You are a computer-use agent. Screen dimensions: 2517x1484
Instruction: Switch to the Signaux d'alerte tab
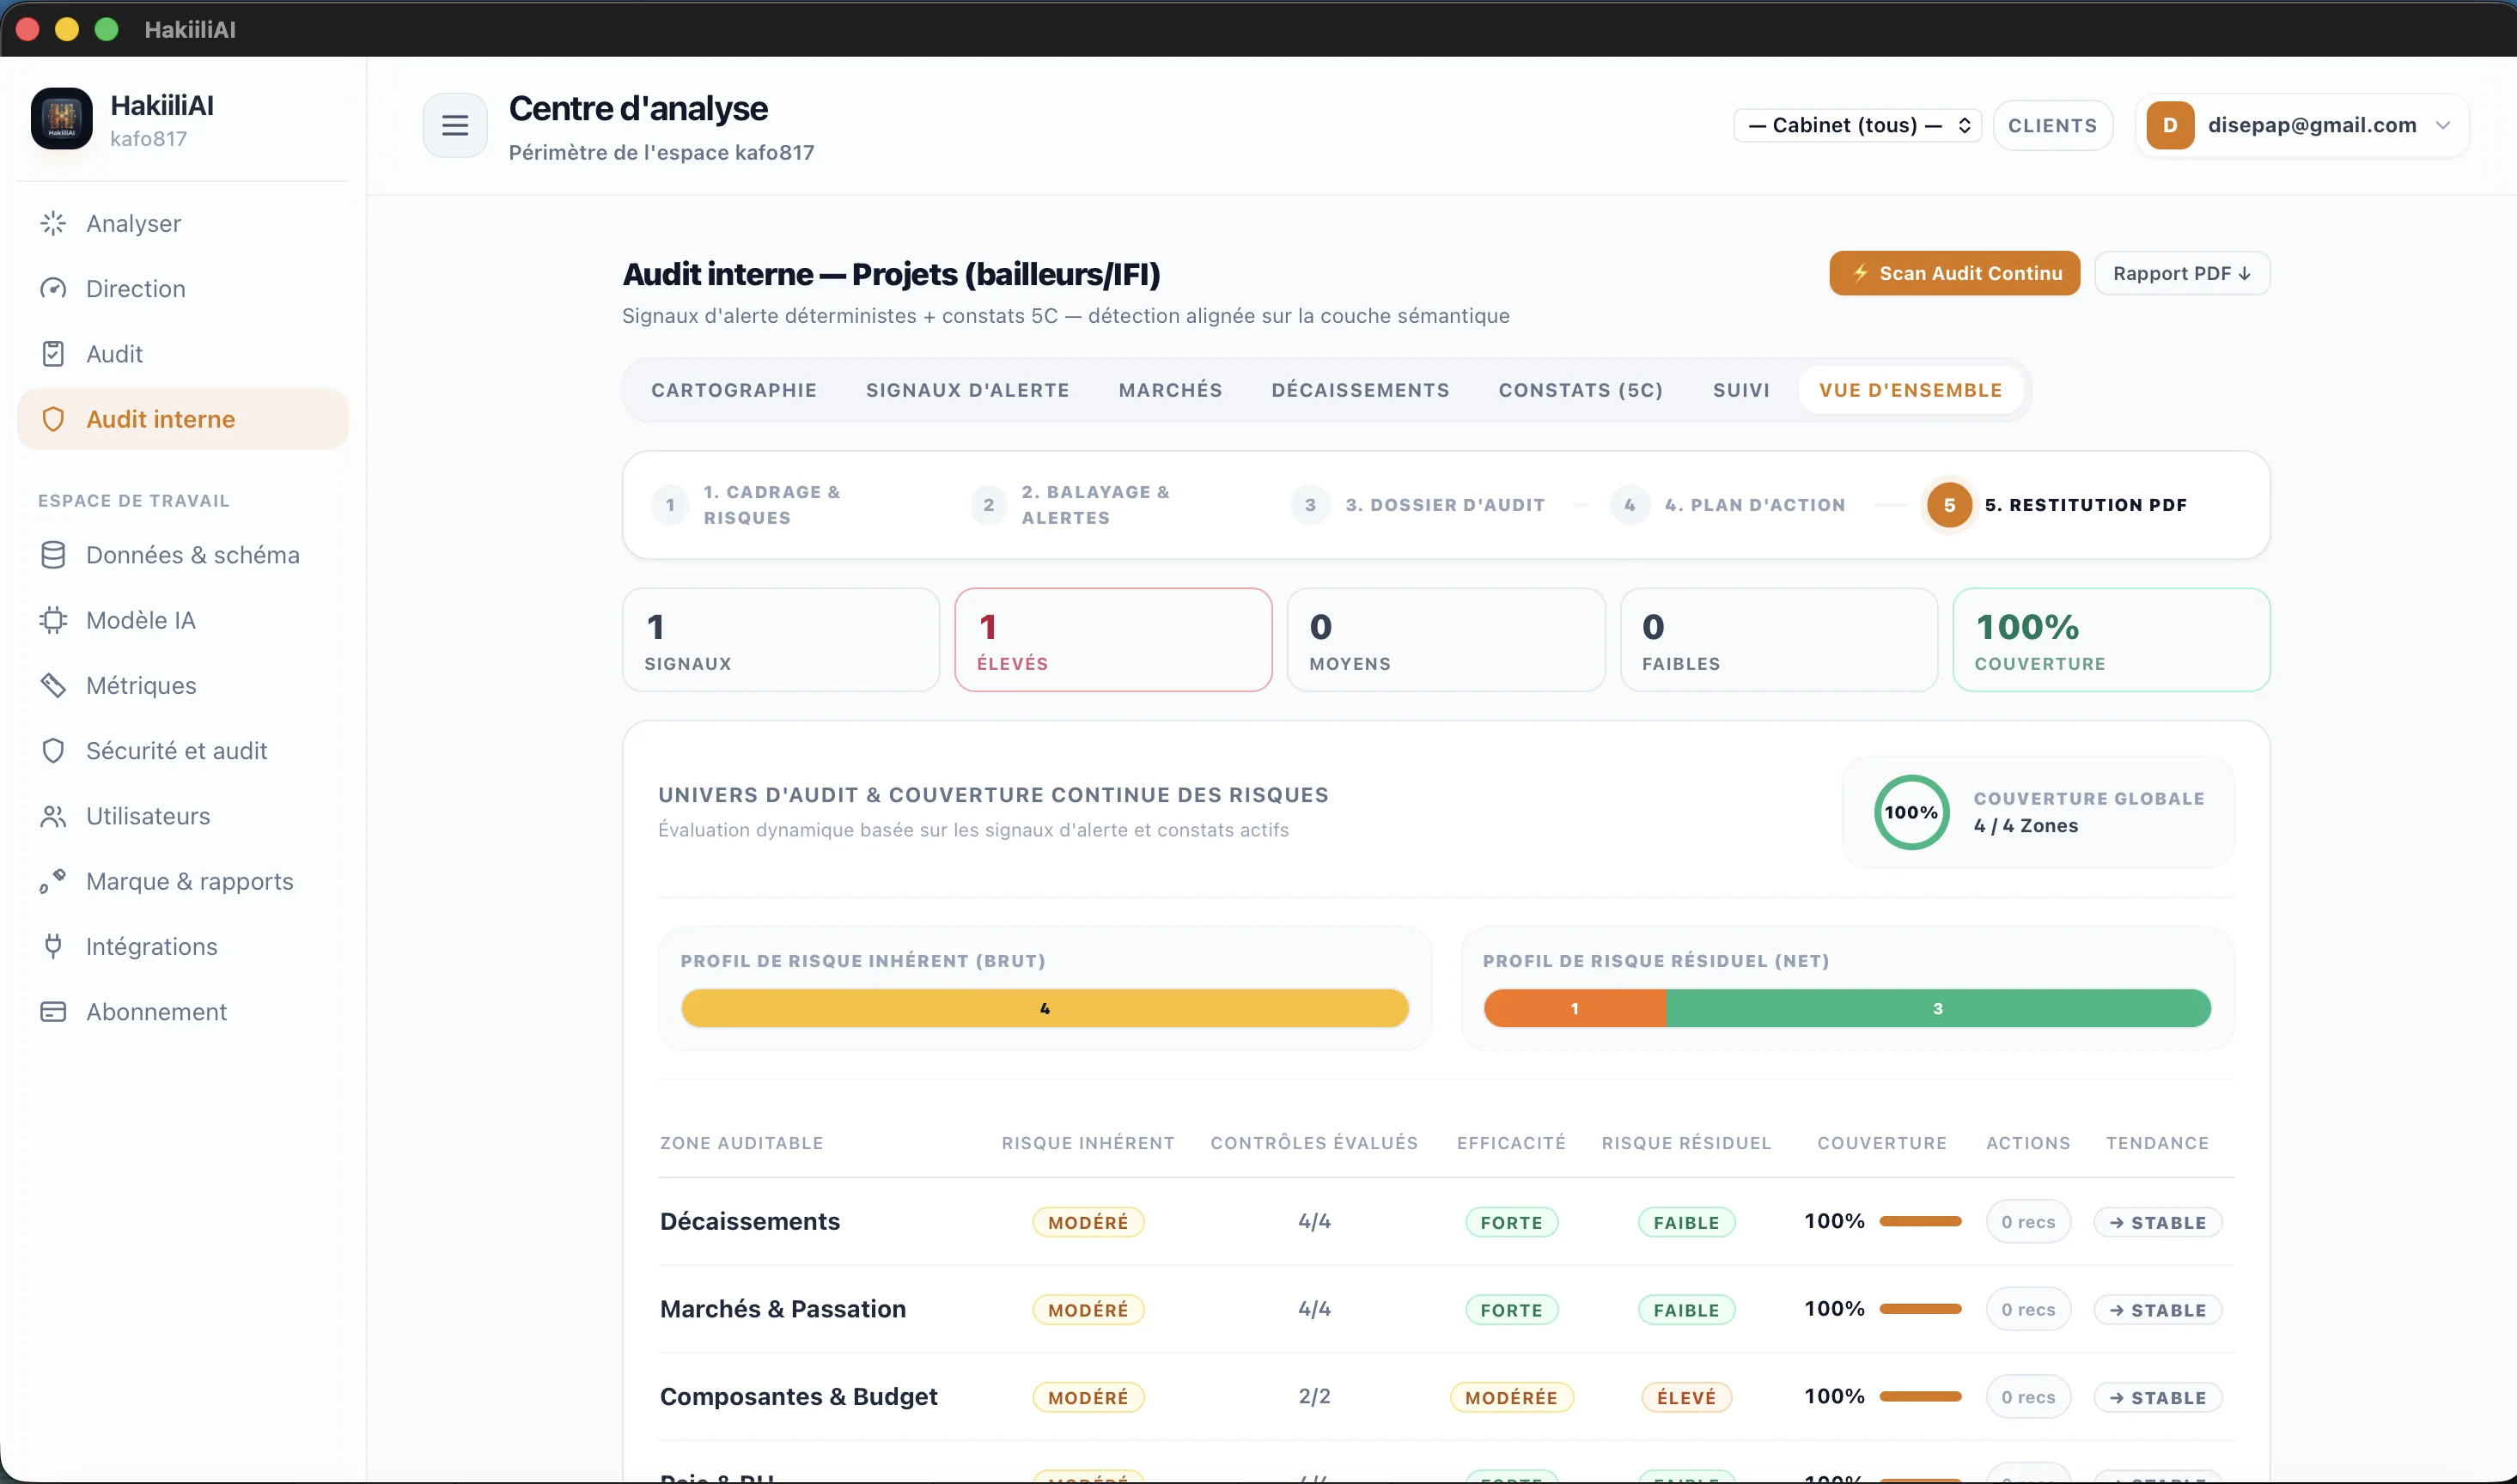(x=967, y=390)
